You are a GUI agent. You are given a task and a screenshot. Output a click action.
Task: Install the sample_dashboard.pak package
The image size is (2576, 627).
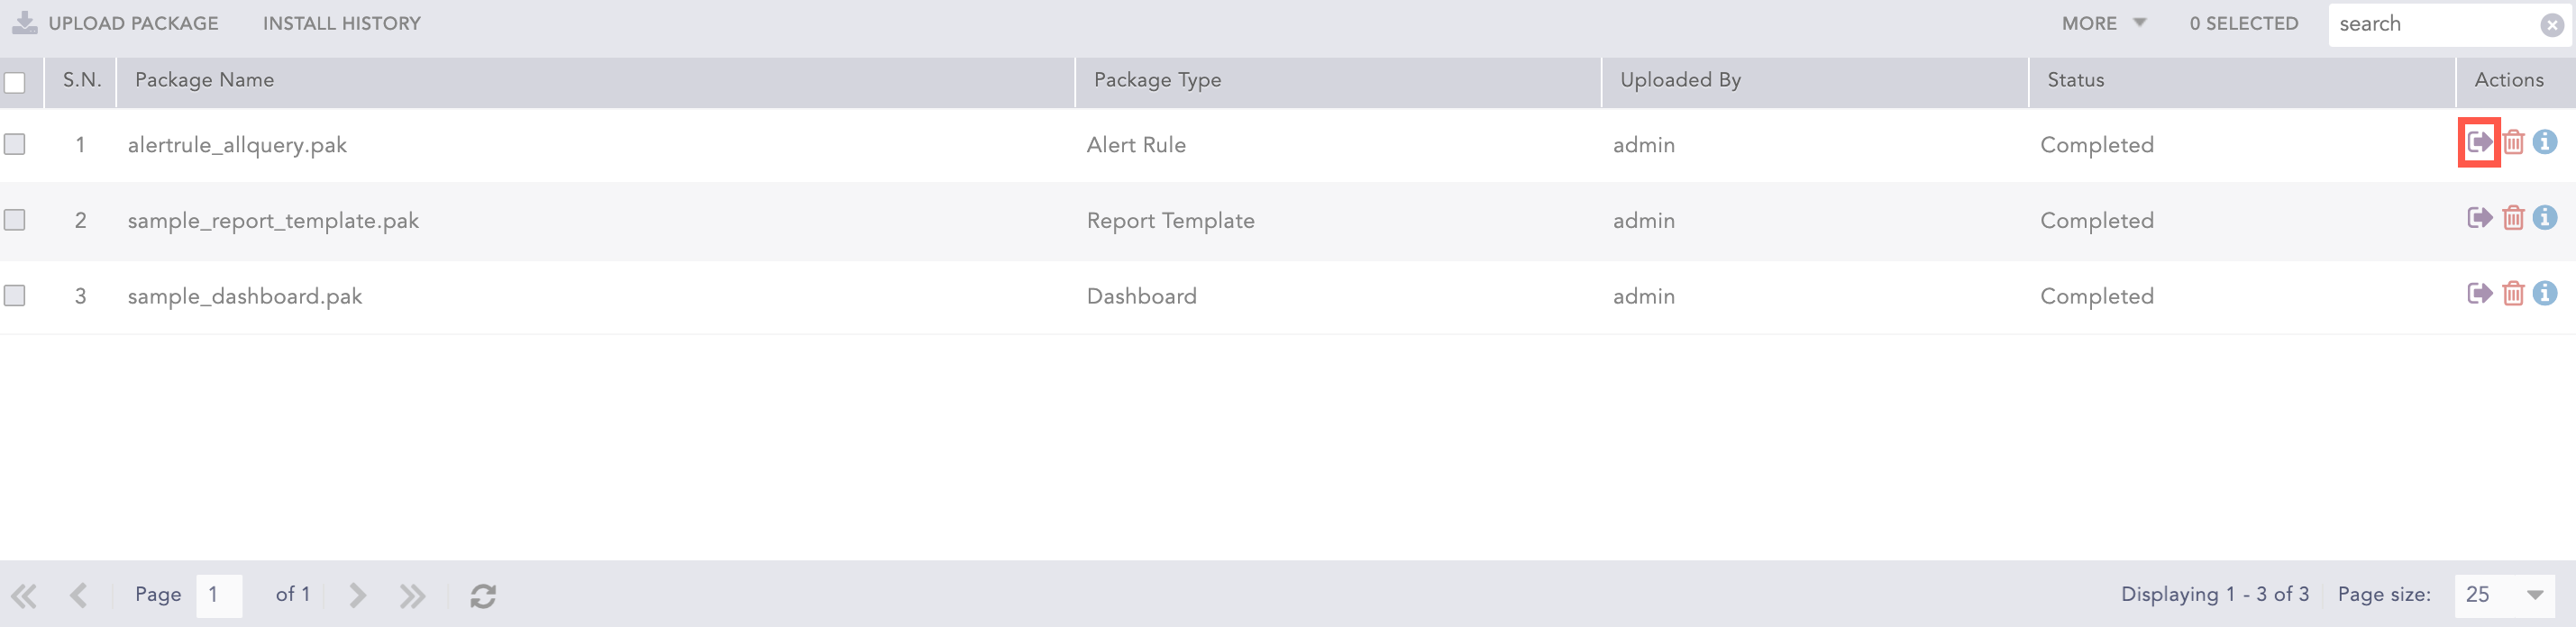2481,294
